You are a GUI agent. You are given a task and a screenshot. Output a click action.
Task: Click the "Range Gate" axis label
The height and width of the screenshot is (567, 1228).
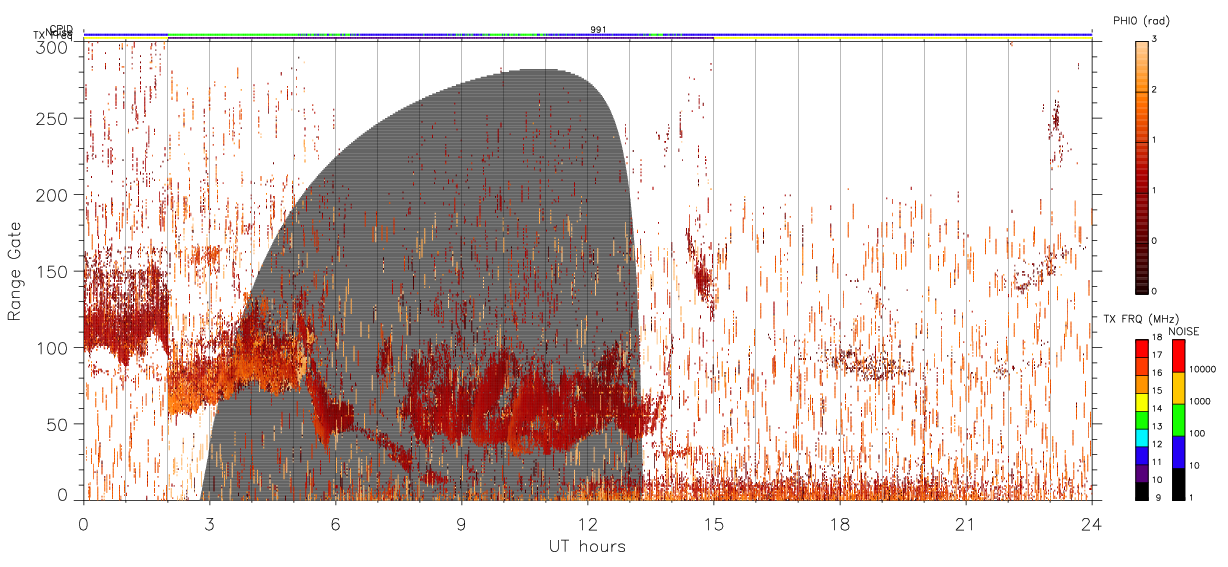pos(15,271)
